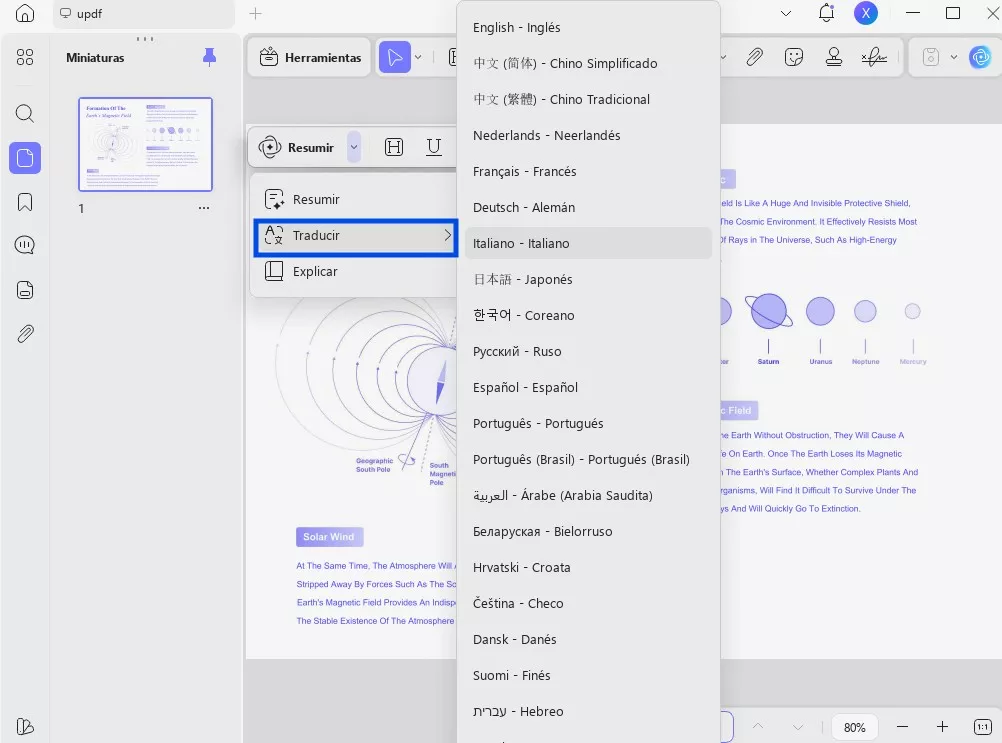Screen dimensions: 1002x743
Task: Select Árabe (Arabia Saudita)
Action: 588,495
